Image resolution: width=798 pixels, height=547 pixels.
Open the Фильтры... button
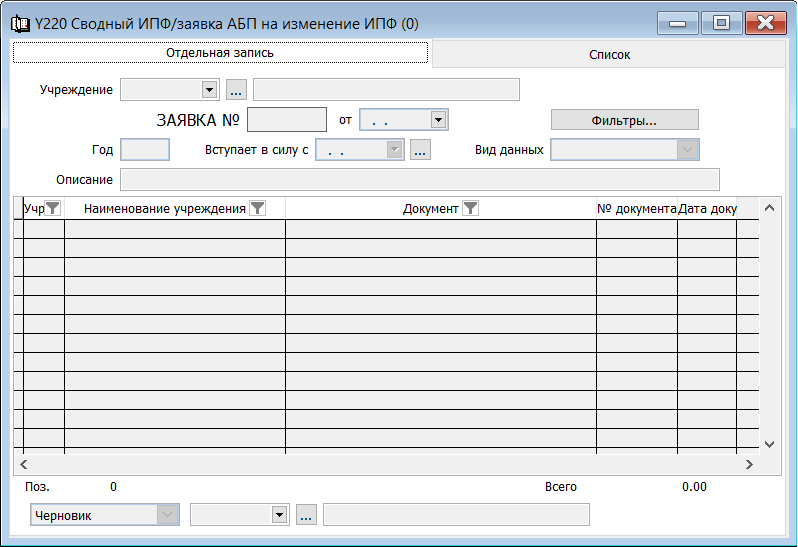pyautogui.click(x=624, y=120)
